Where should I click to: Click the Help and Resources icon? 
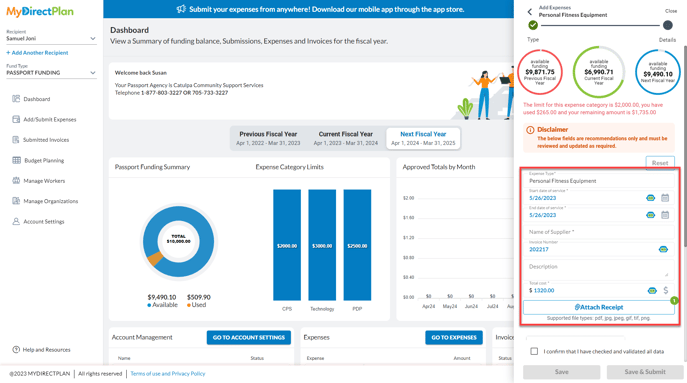[16, 350]
